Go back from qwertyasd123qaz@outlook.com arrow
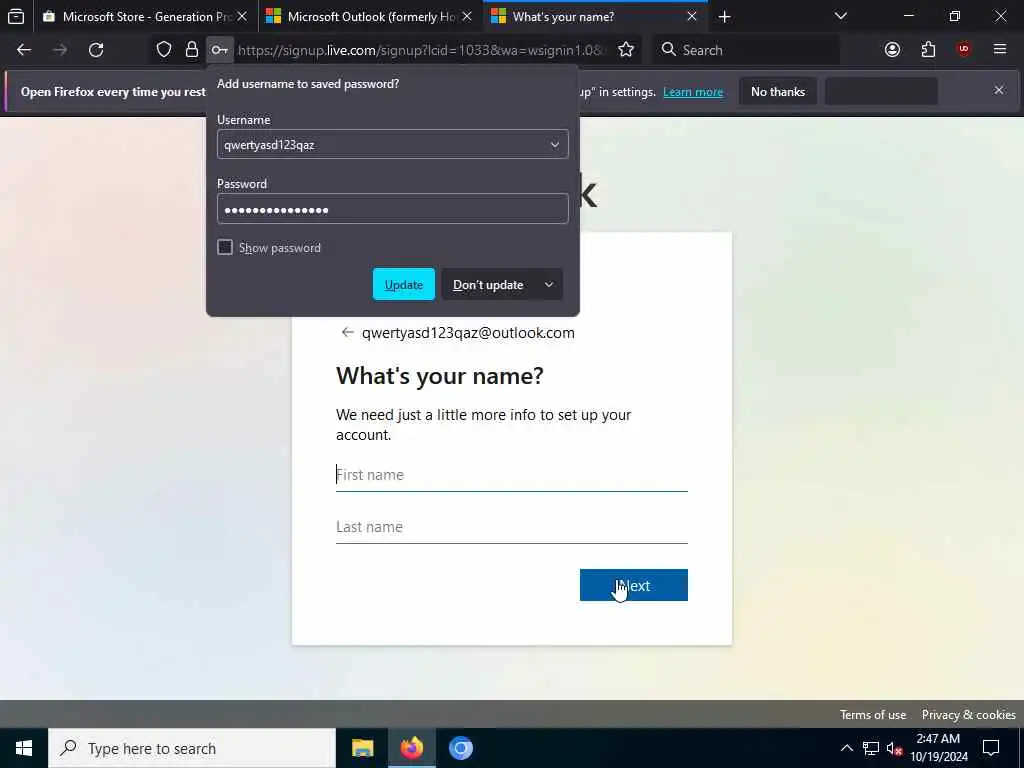Screen dimensions: 1024x768 347,332
